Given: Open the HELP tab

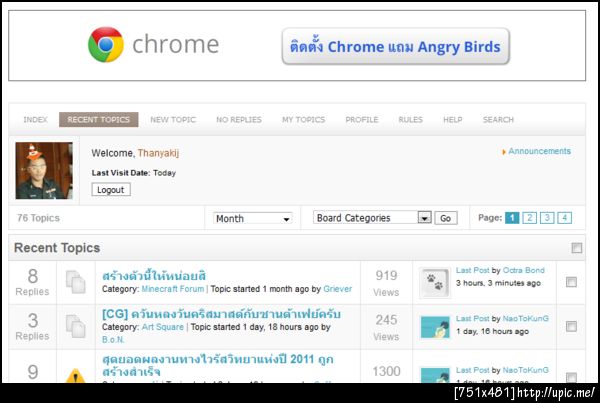Looking at the screenshot, I should click(x=453, y=120).
